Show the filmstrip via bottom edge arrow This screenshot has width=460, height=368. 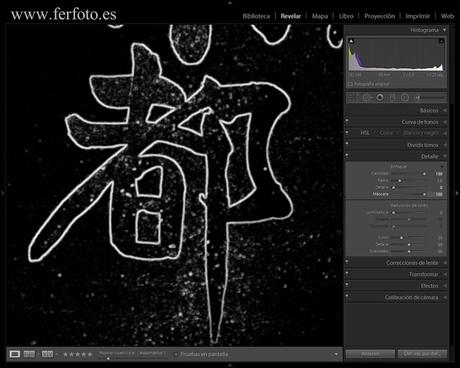click(x=230, y=365)
